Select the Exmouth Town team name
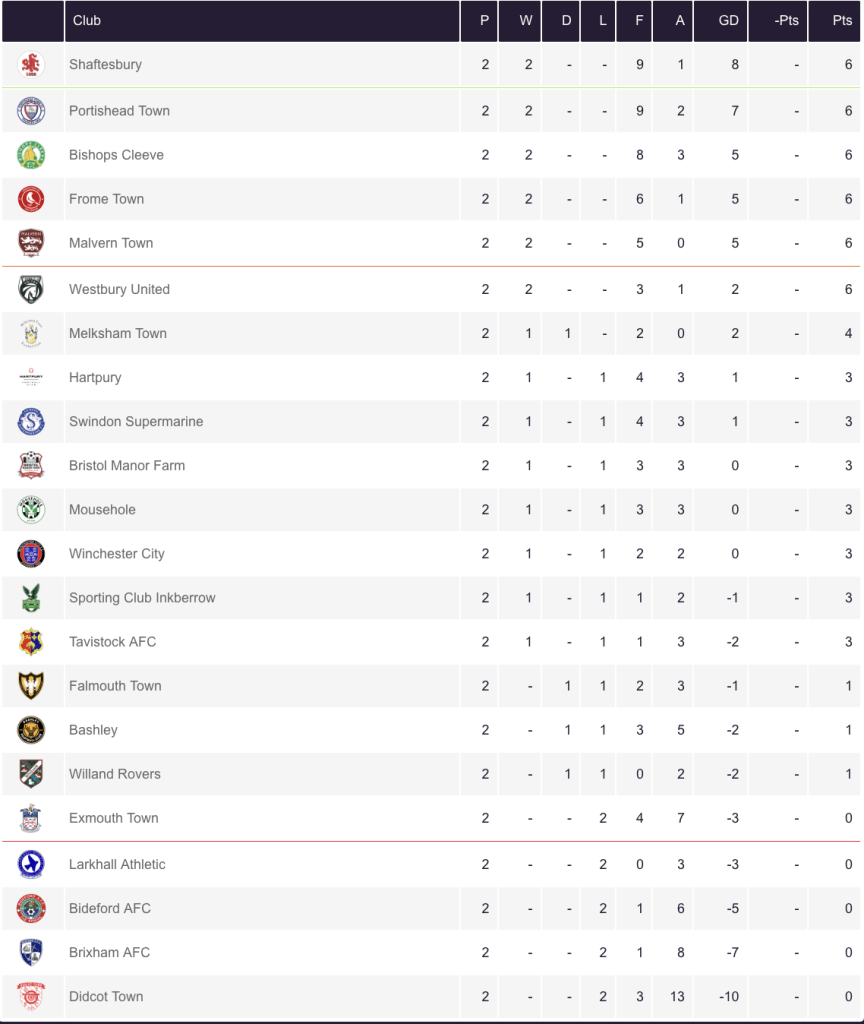This screenshot has height=1024, width=864. coord(114,818)
